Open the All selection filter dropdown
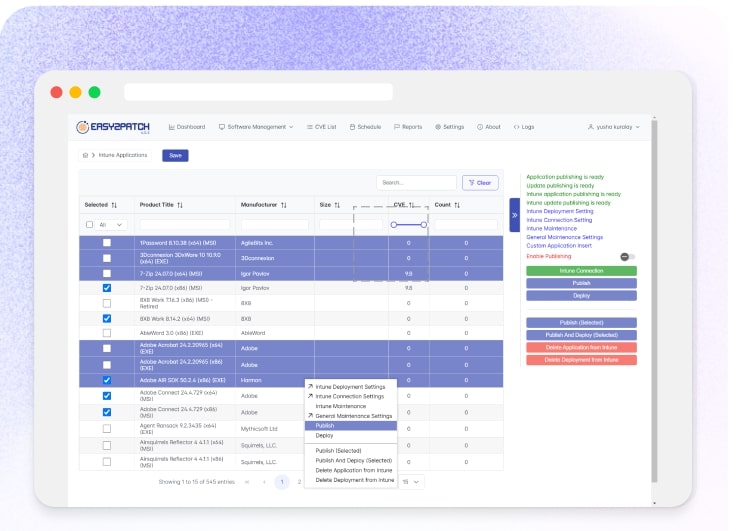Viewport: 752px width, 531px height. (111, 224)
